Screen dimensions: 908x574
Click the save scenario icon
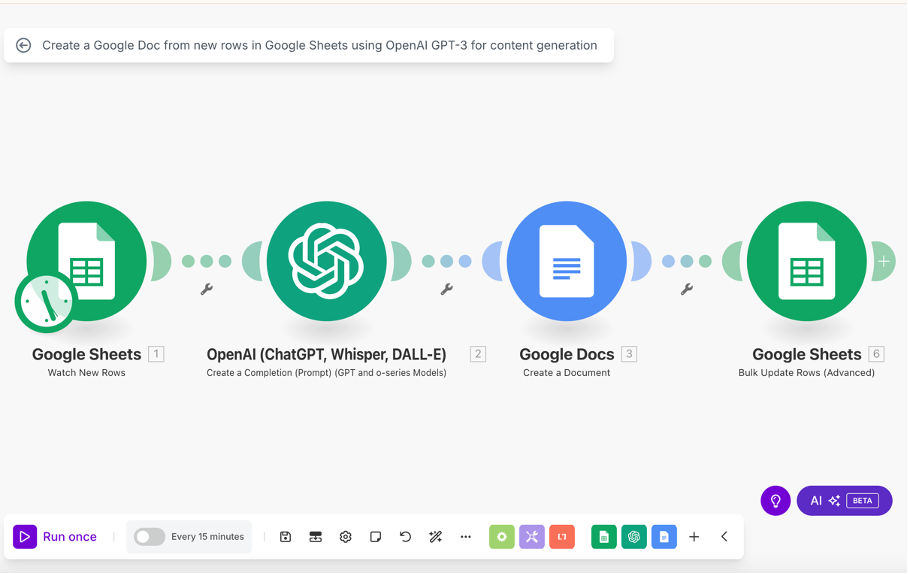[285, 537]
